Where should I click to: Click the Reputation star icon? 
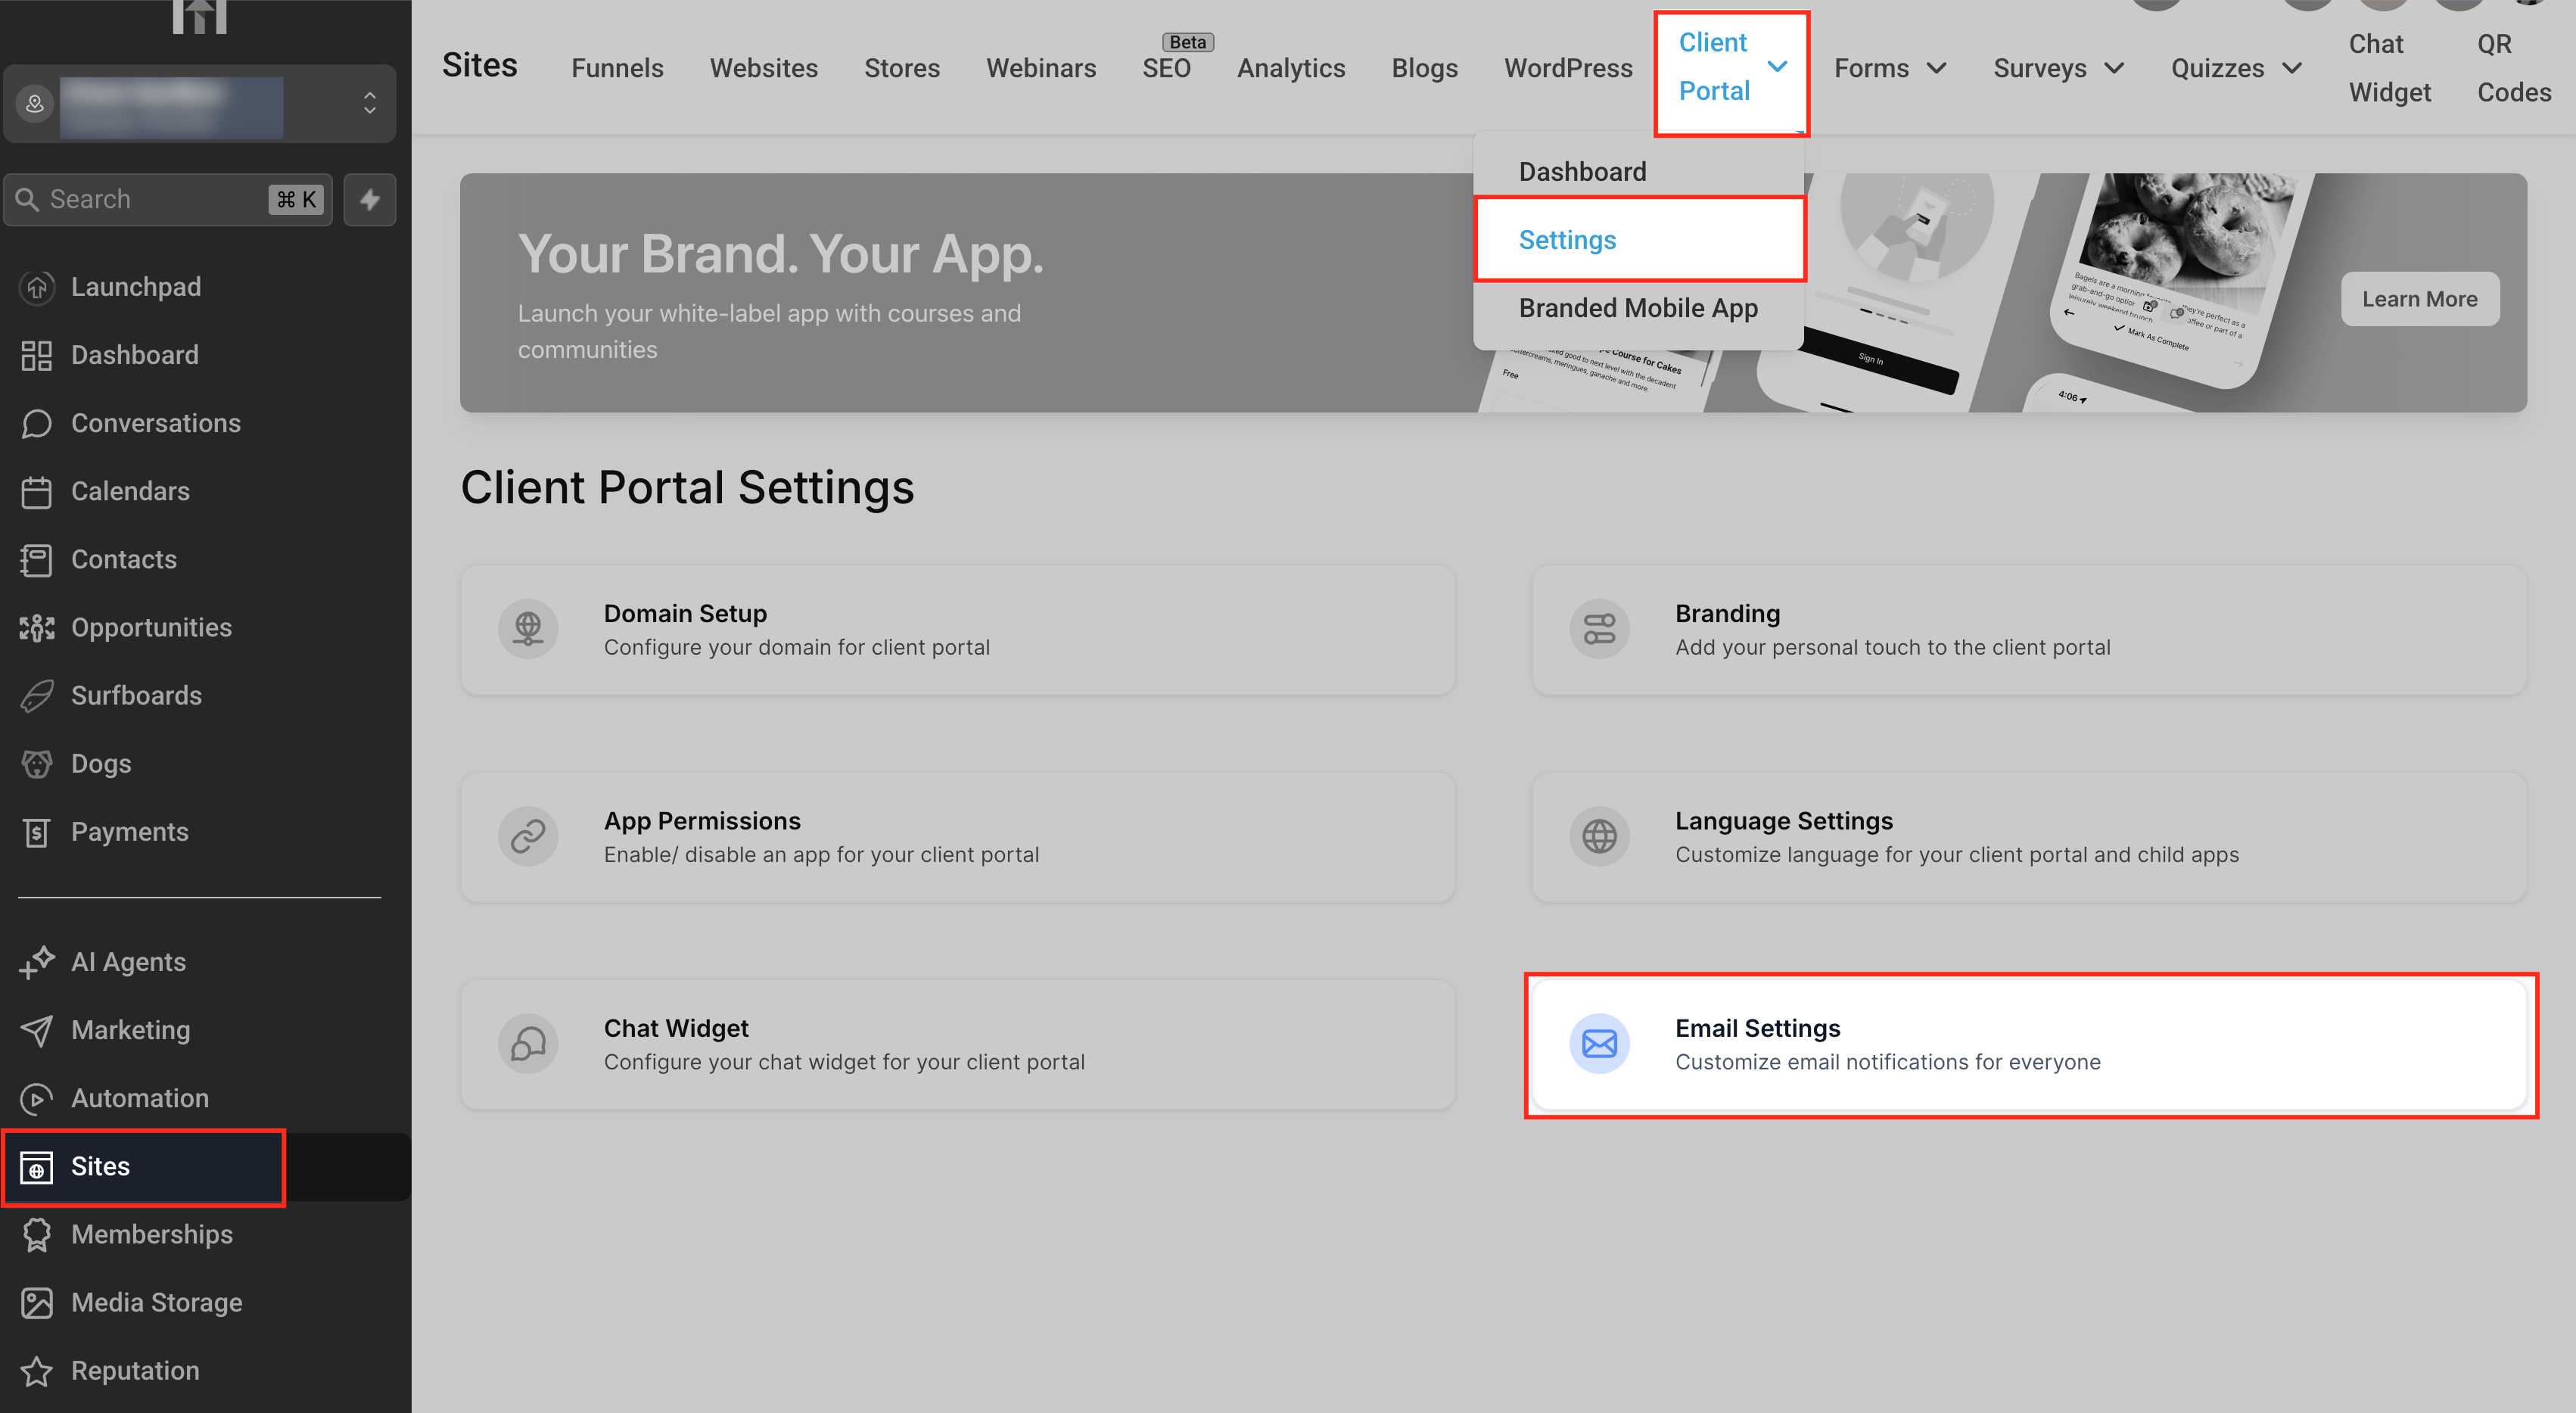click(x=37, y=1371)
